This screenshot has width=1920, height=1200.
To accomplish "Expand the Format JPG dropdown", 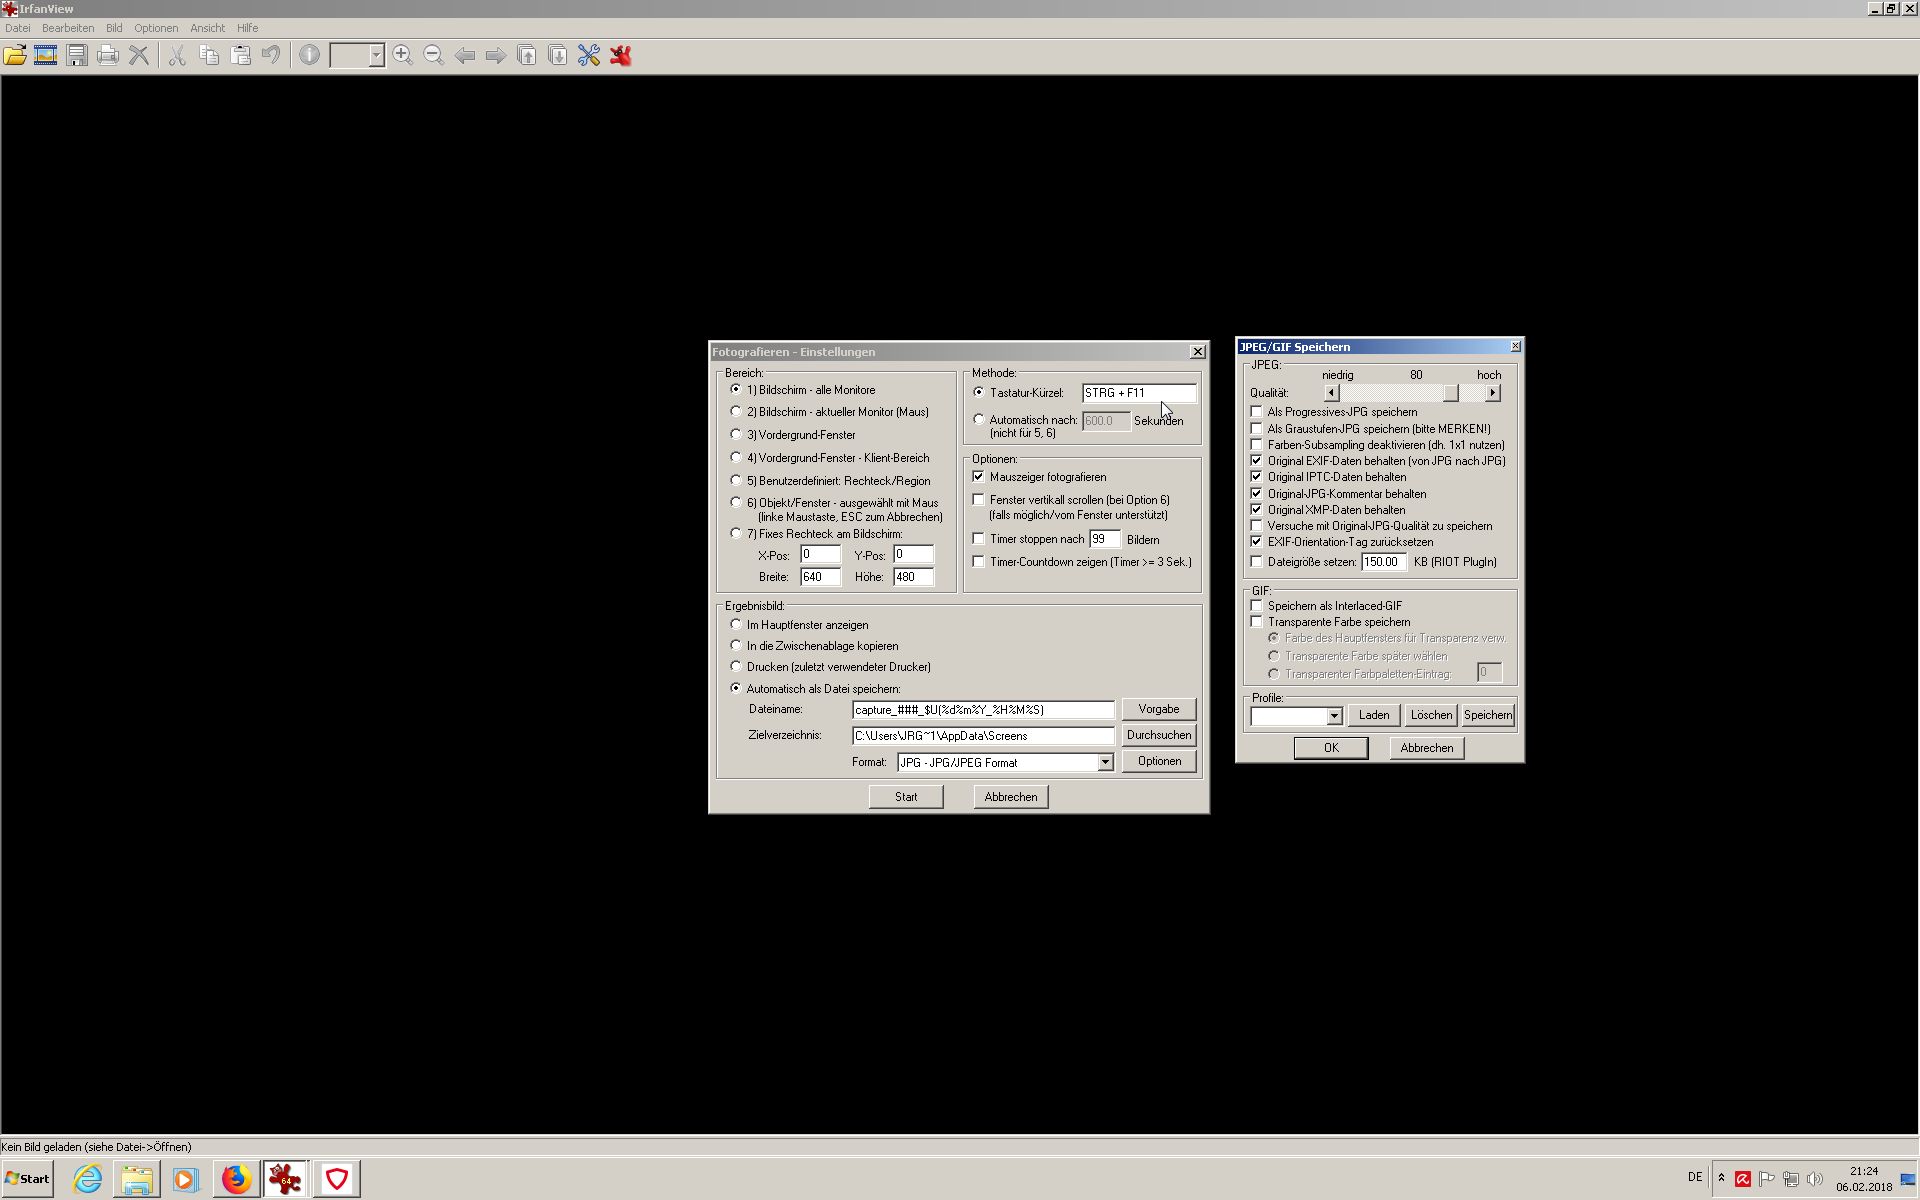I will pyautogui.click(x=1105, y=763).
